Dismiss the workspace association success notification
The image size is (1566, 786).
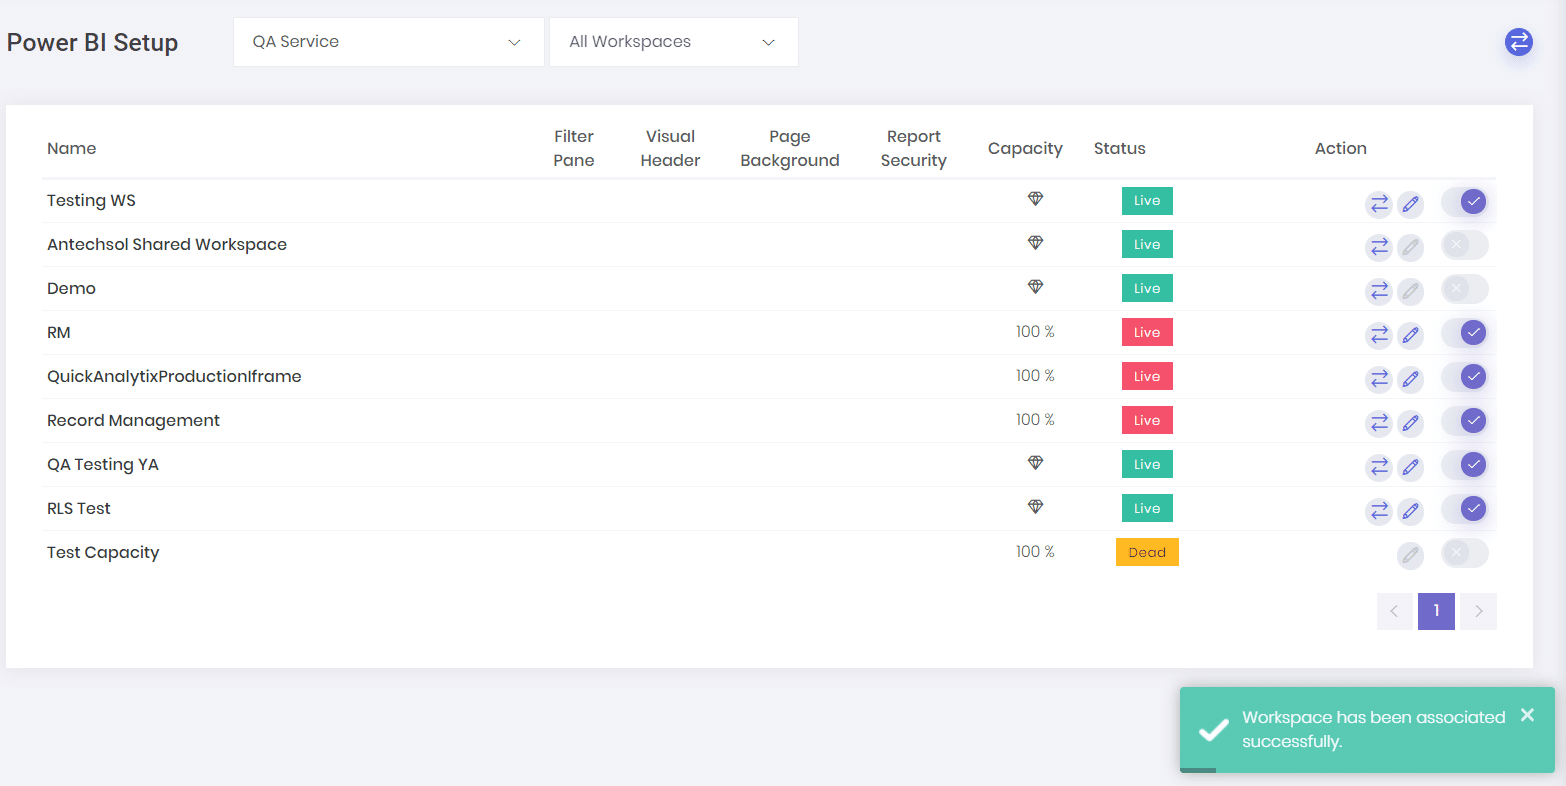click(1527, 714)
